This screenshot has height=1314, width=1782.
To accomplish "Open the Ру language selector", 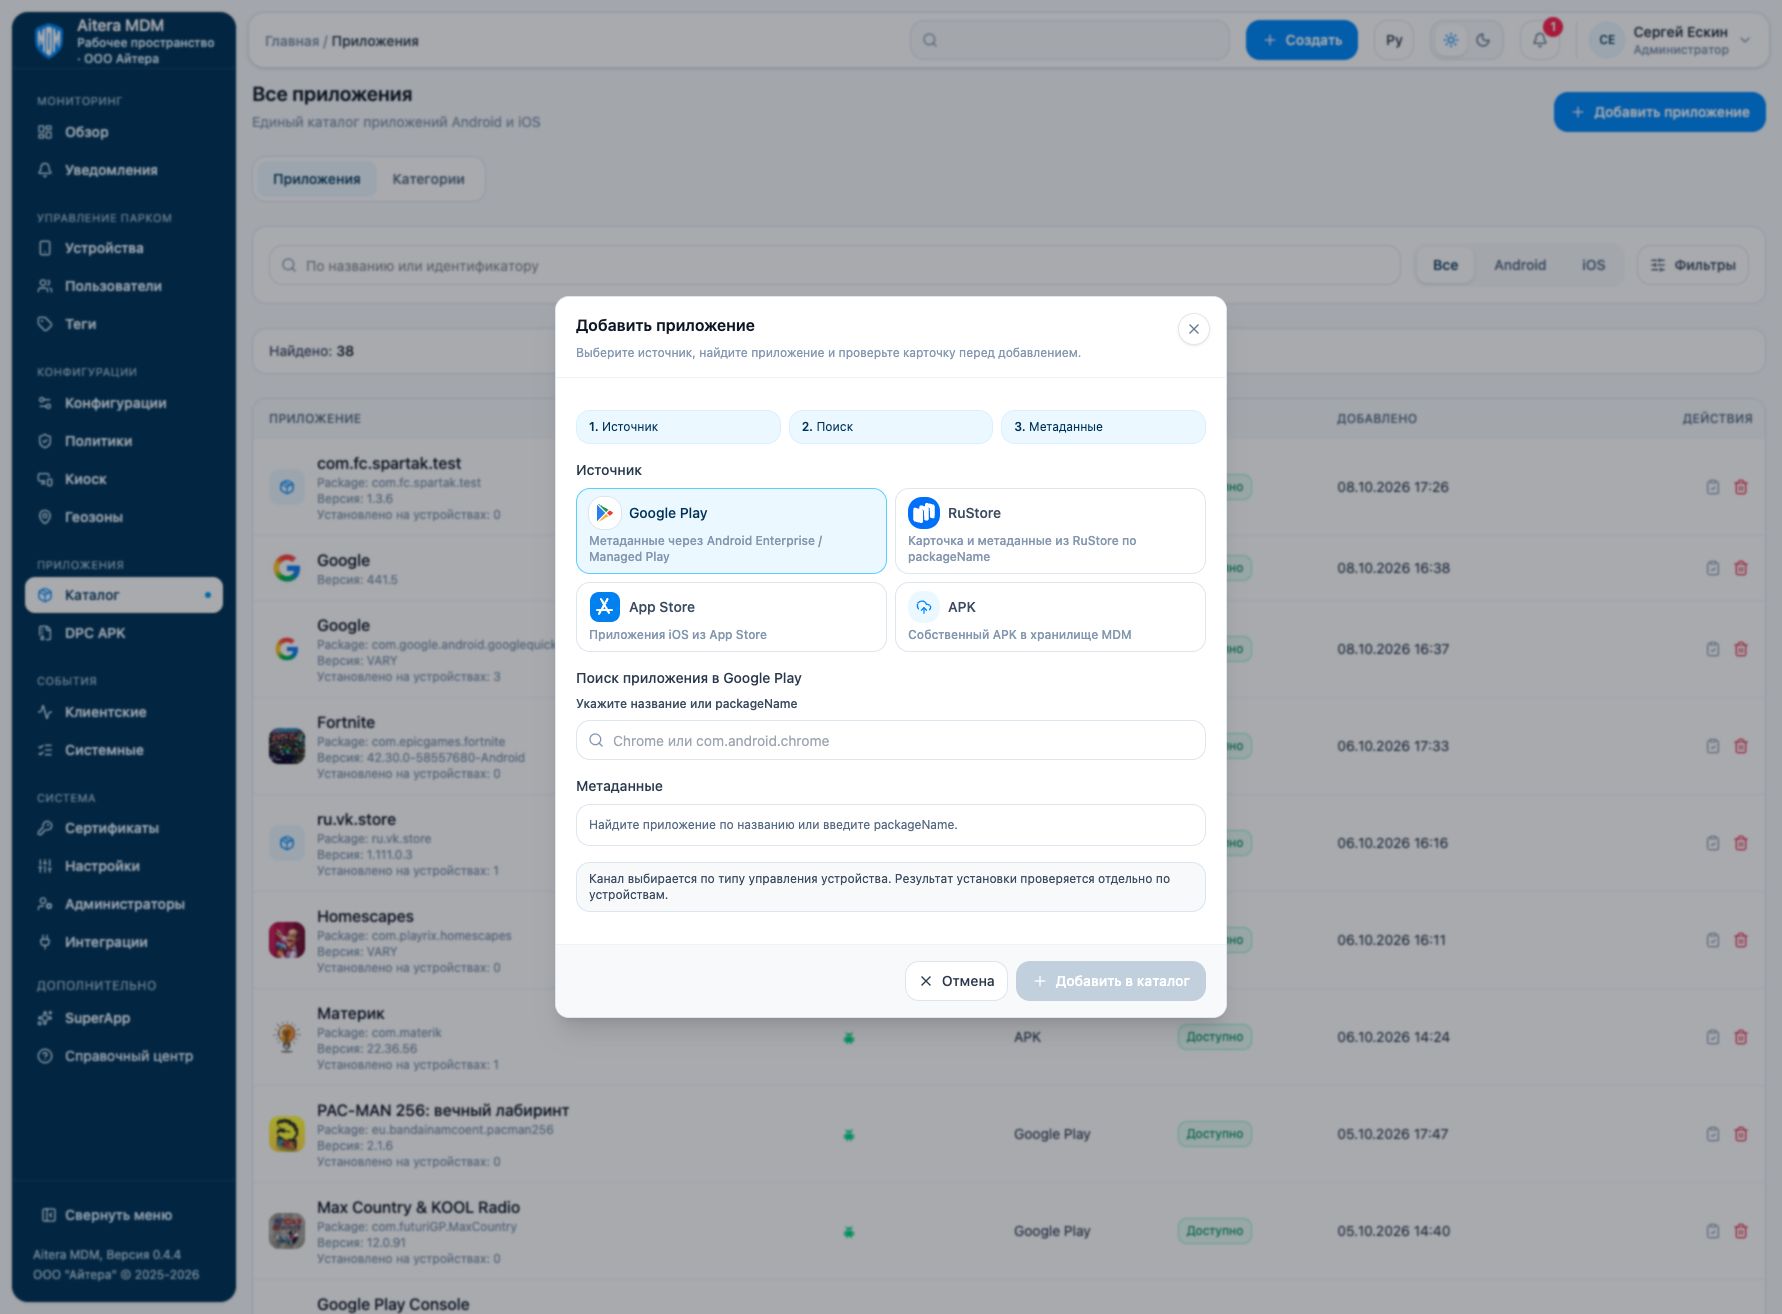I will [x=1394, y=40].
